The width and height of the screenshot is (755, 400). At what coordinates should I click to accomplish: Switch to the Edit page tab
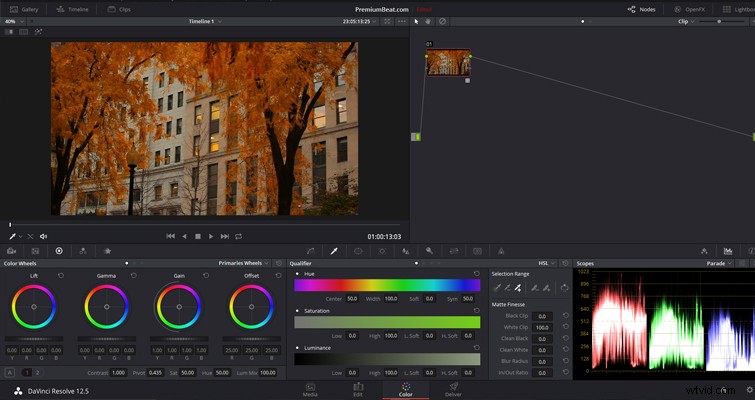click(x=358, y=389)
